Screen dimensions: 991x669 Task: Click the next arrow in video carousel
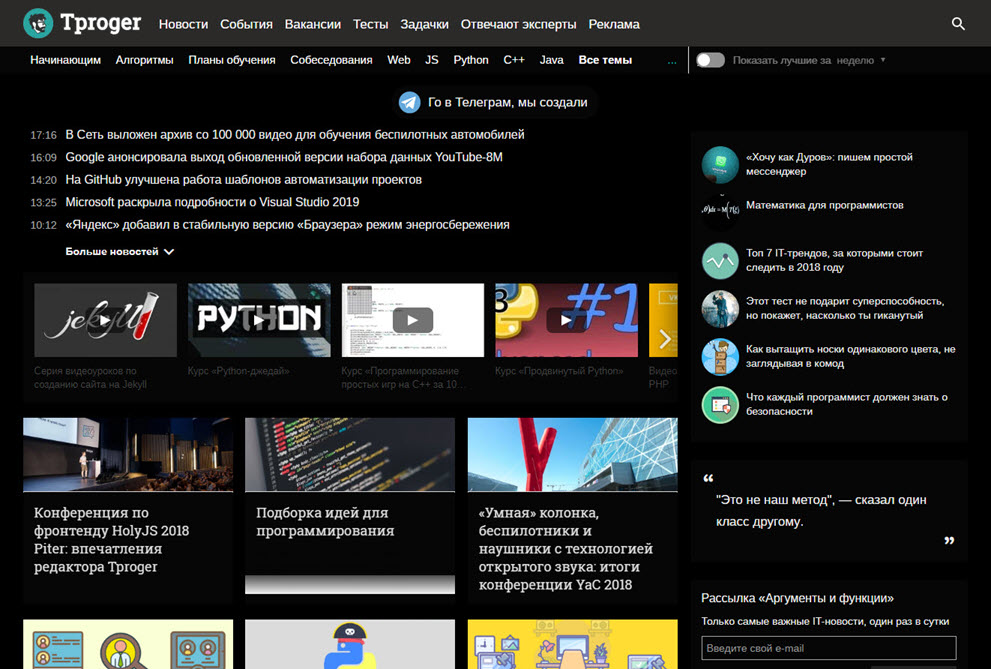tap(664, 339)
